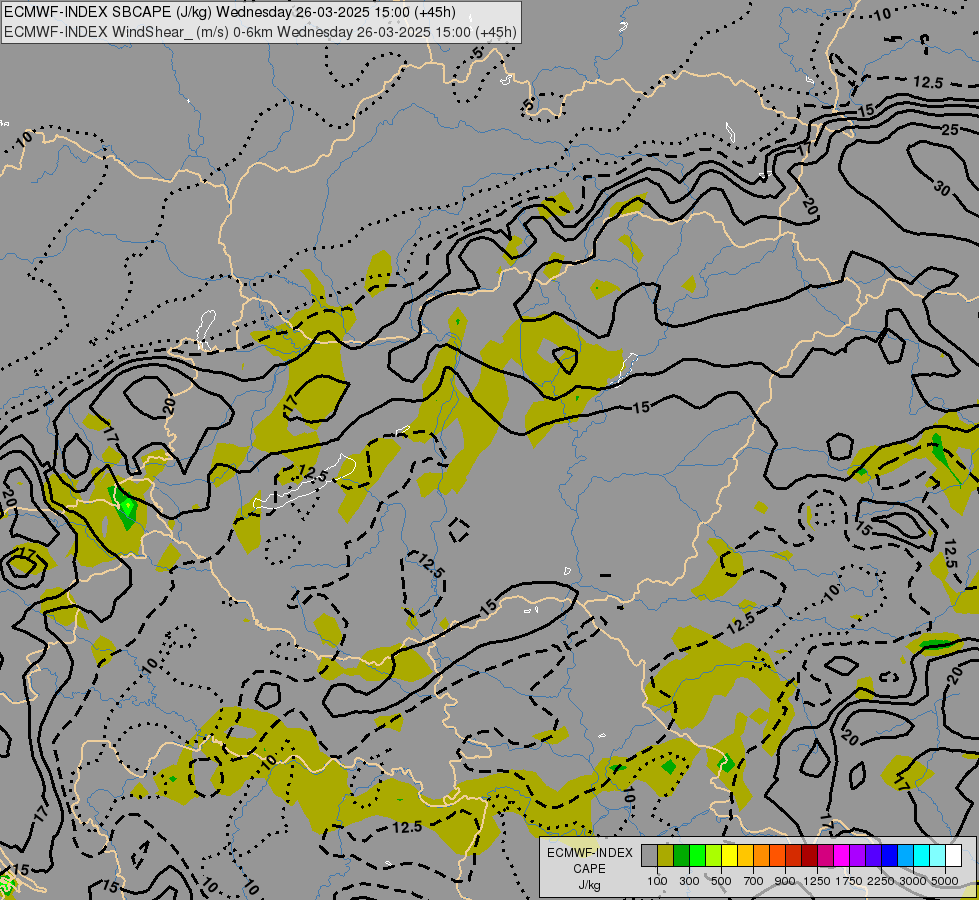Click the '1250' legend scale value
This screenshot has height=900, width=979.
817,881
